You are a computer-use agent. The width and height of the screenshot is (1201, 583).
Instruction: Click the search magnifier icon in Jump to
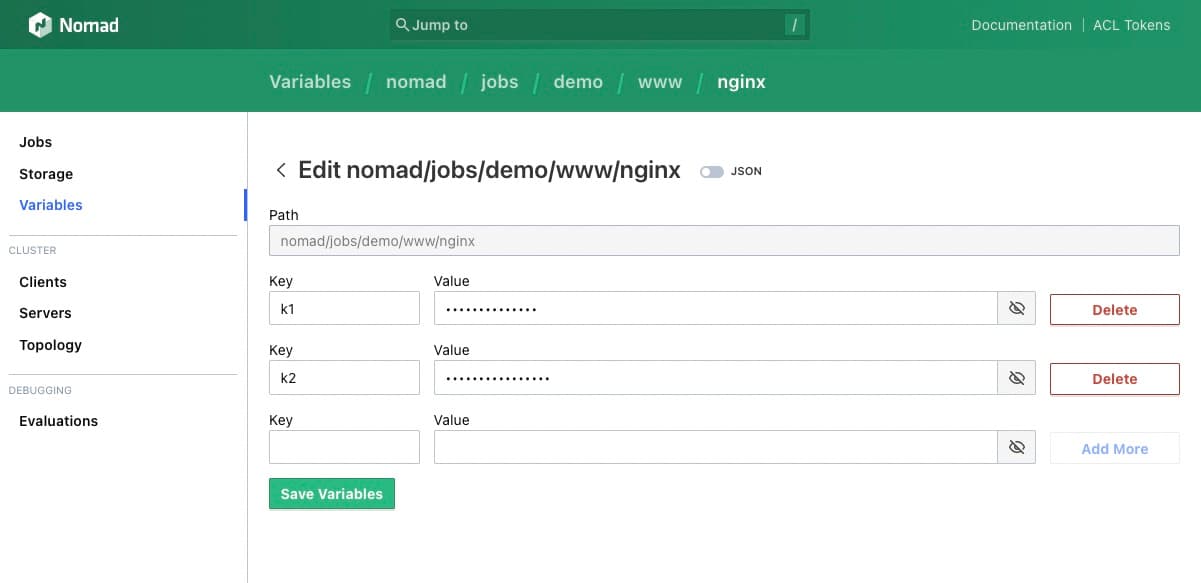[x=402, y=25]
